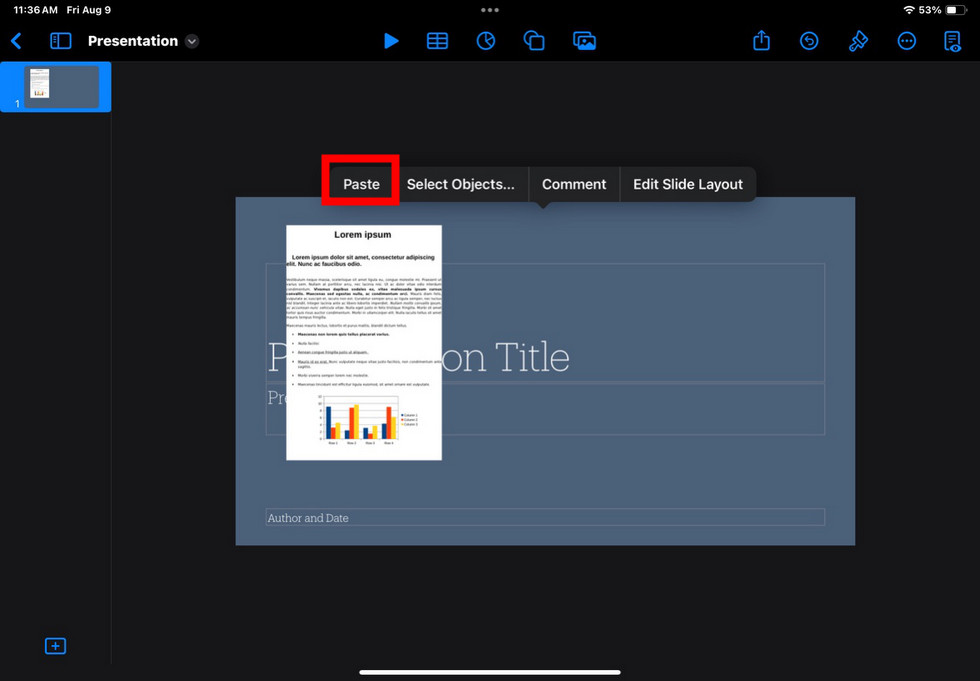Add a new slide with the plus button
The width and height of the screenshot is (980, 681).
(x=55, y=646)
